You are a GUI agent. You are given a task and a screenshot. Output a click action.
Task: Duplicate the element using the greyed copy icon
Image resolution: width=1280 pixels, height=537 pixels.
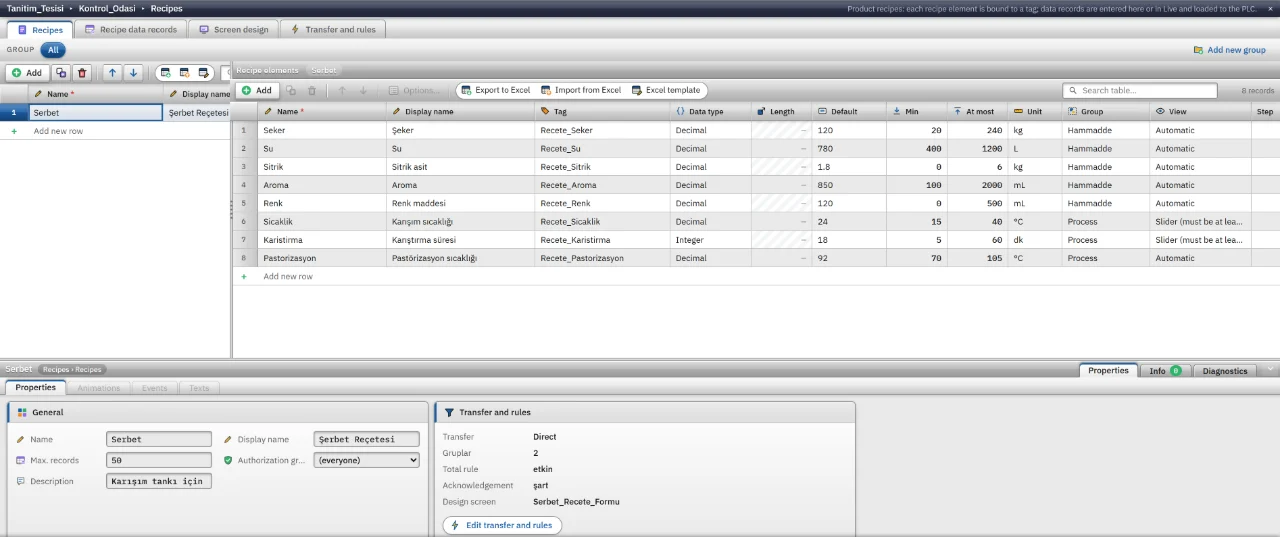point(291,90)
